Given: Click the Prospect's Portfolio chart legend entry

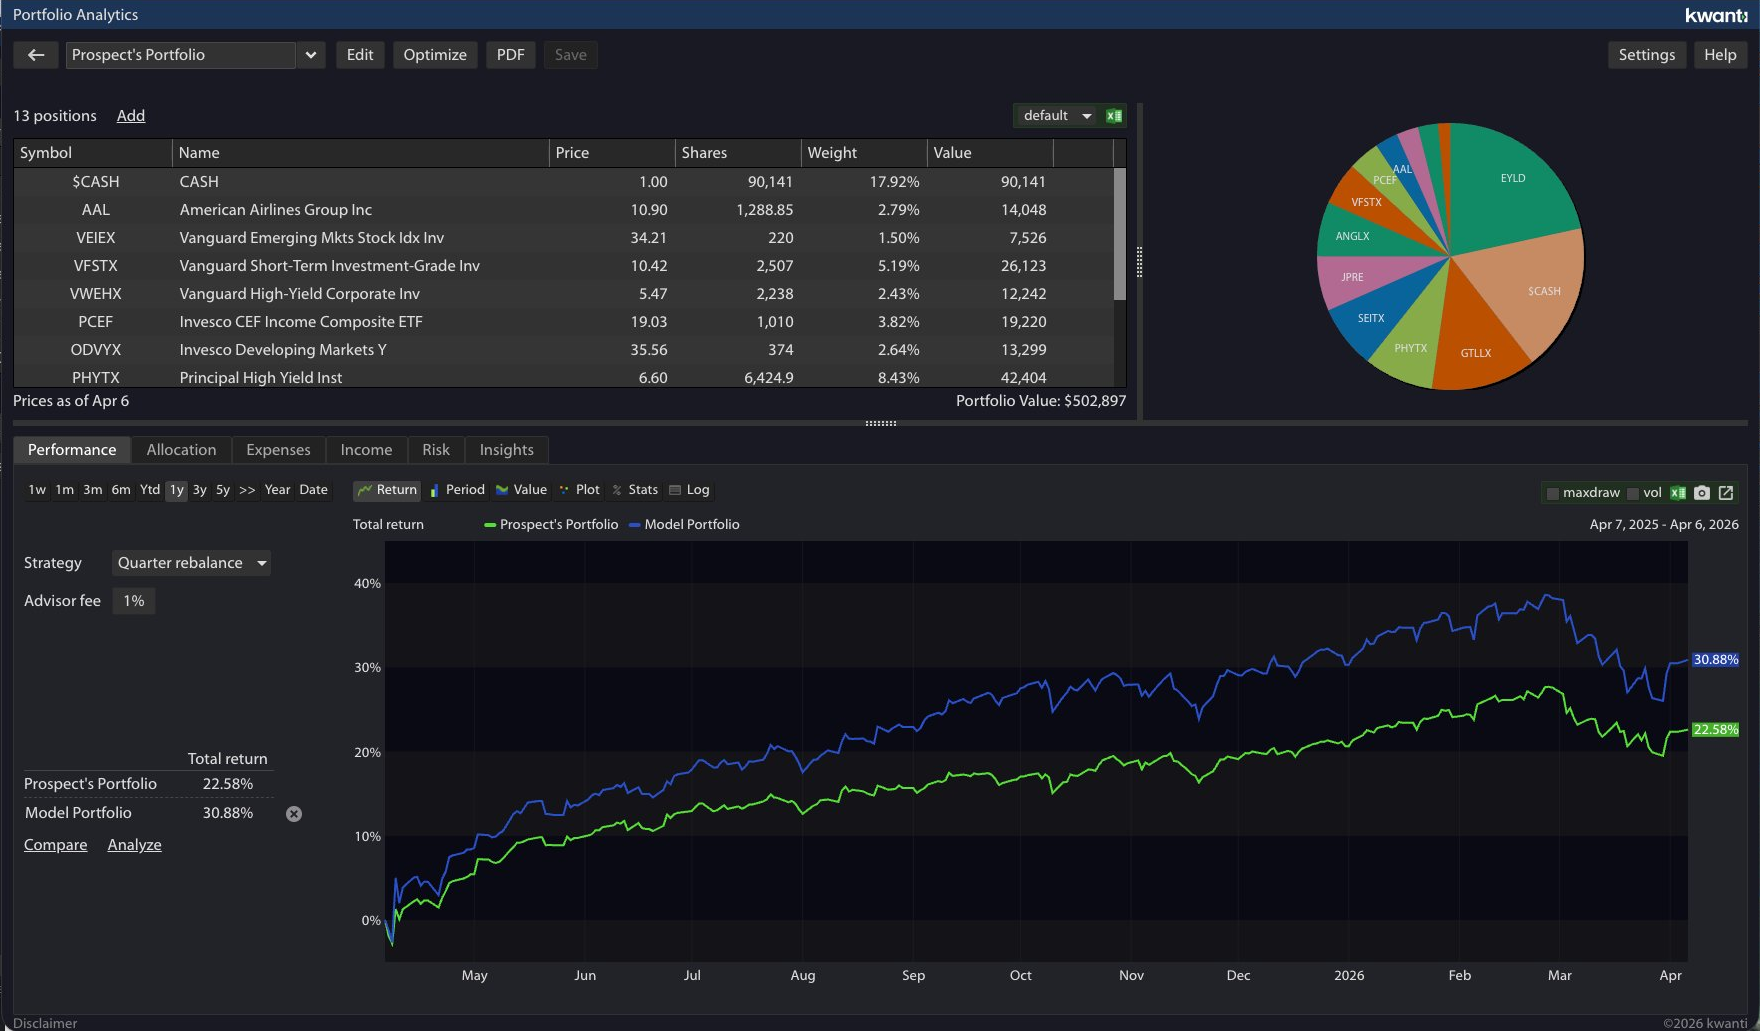Looking at the screenshot, I should 551,525.
